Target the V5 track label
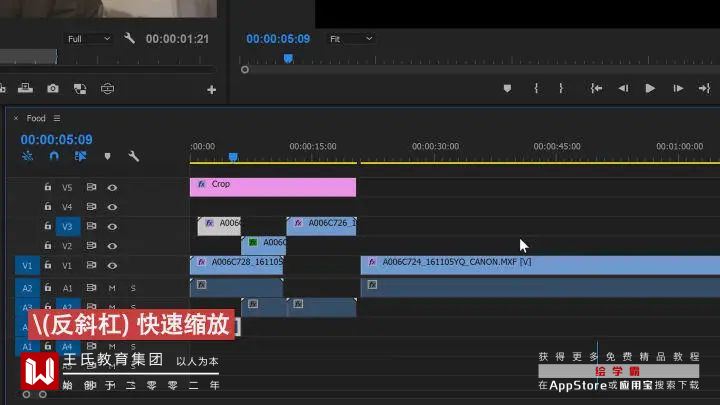 click(68, 187)
